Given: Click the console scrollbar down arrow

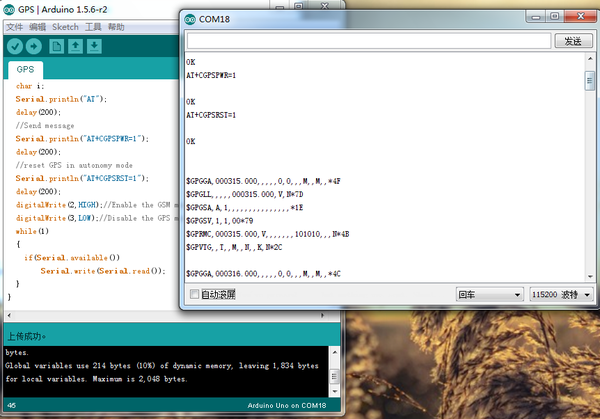Looking at the screenshot, I should click(334, 391).
